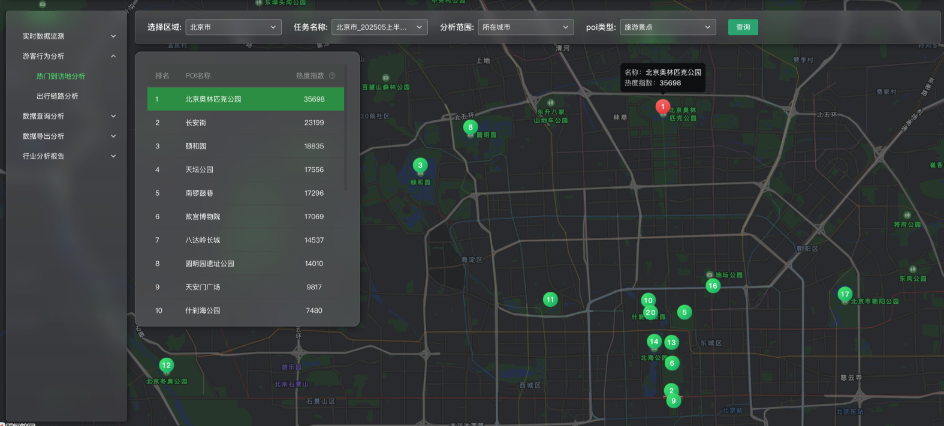Click the 热度指数 column header
944x426 pixels.
coord(310,76)
